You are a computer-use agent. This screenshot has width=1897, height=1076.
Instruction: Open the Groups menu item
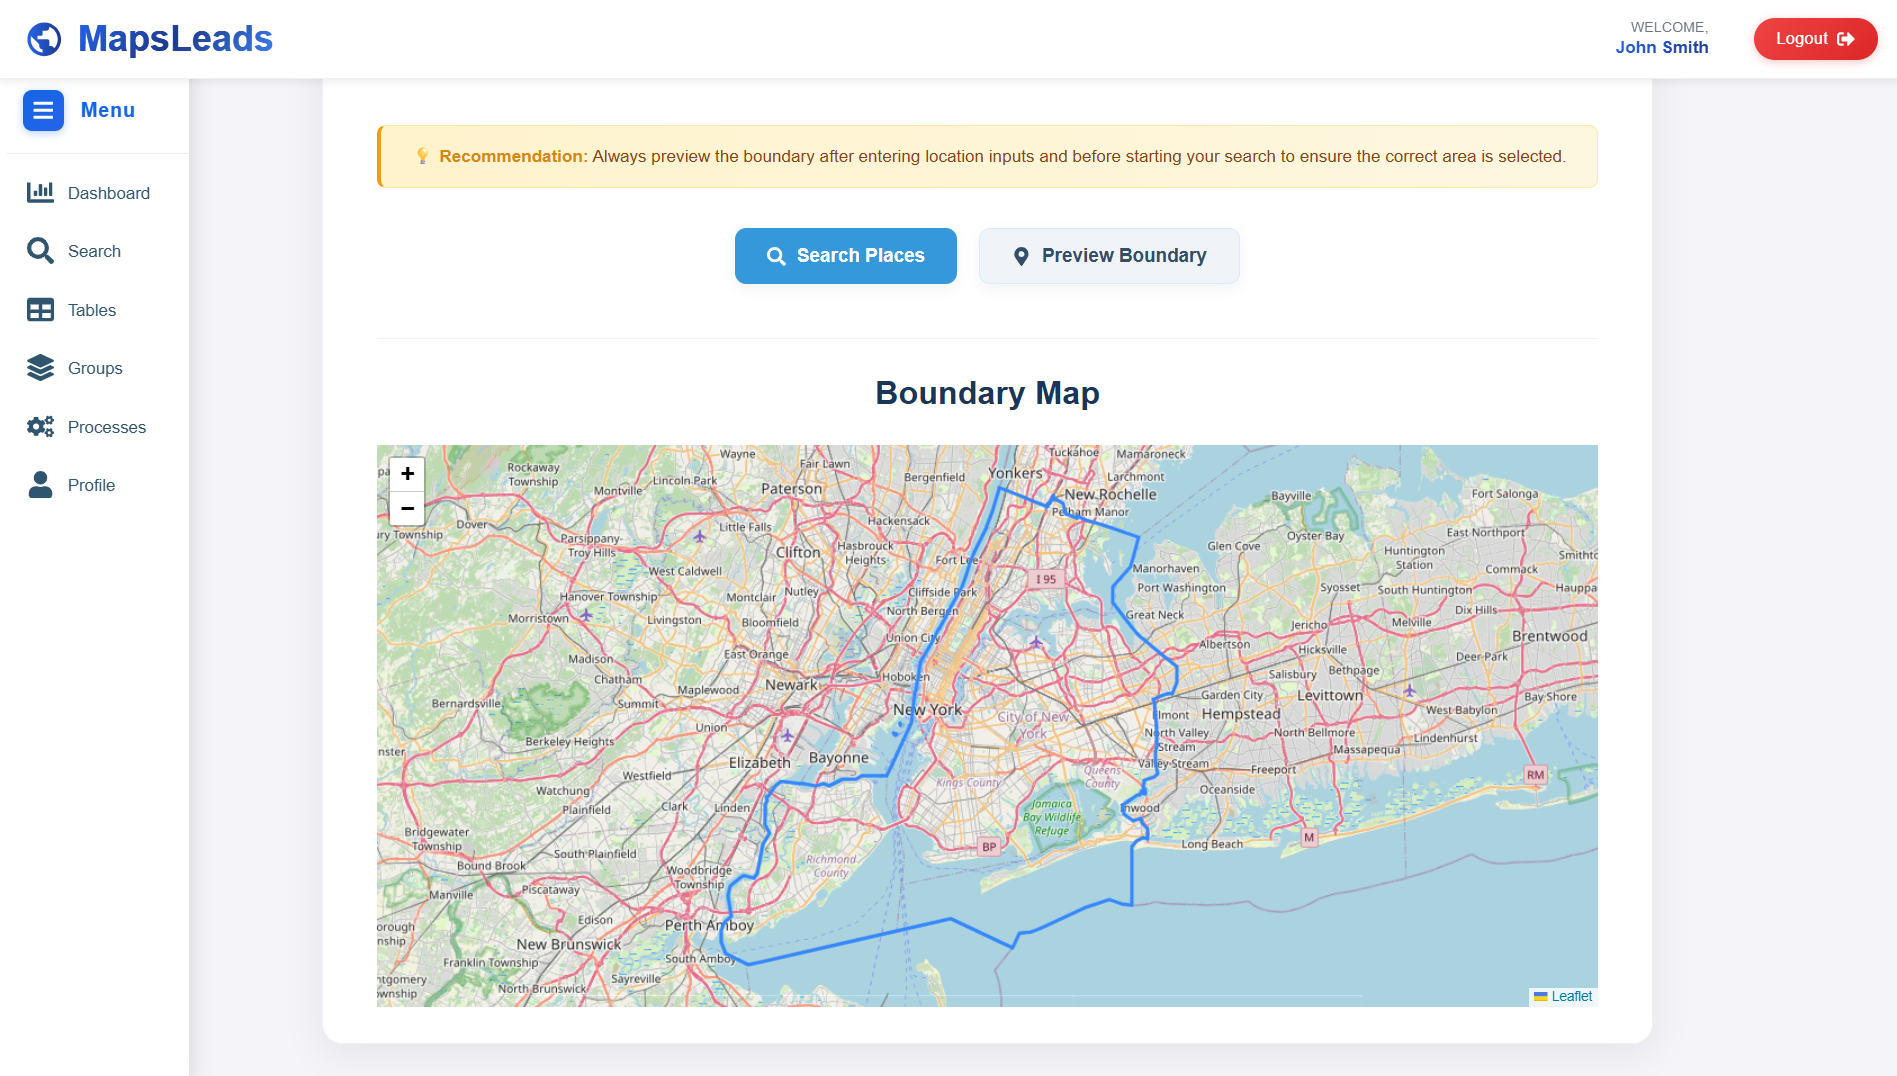click(98, 368)
